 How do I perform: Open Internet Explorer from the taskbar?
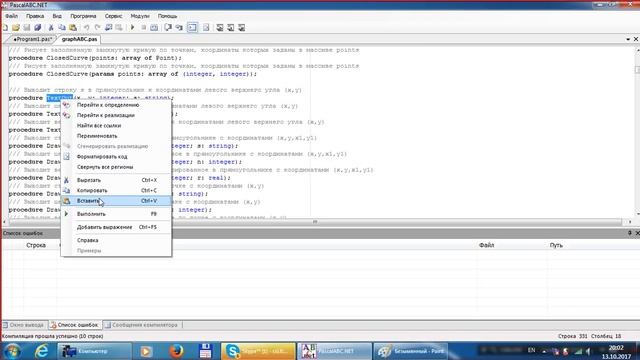41,351
